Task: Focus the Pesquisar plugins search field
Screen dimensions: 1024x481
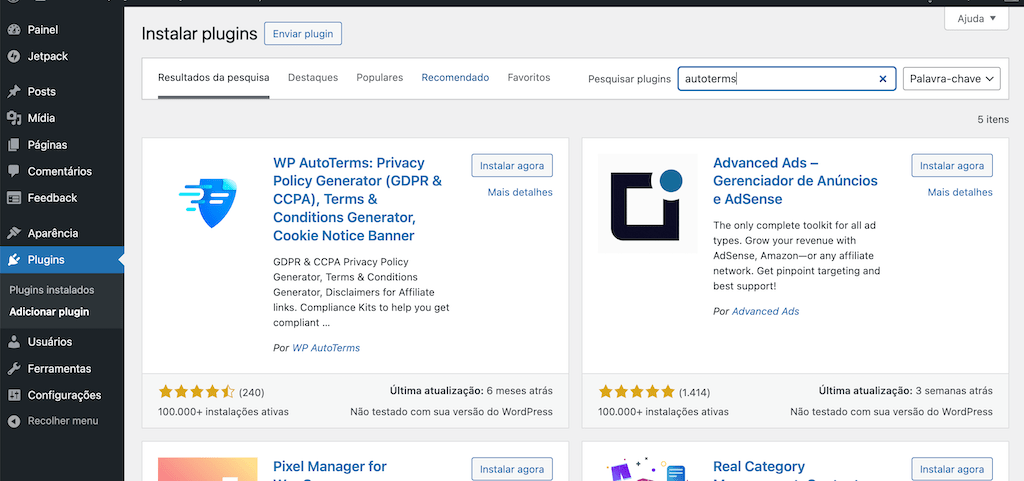Action: pos(775,79)
